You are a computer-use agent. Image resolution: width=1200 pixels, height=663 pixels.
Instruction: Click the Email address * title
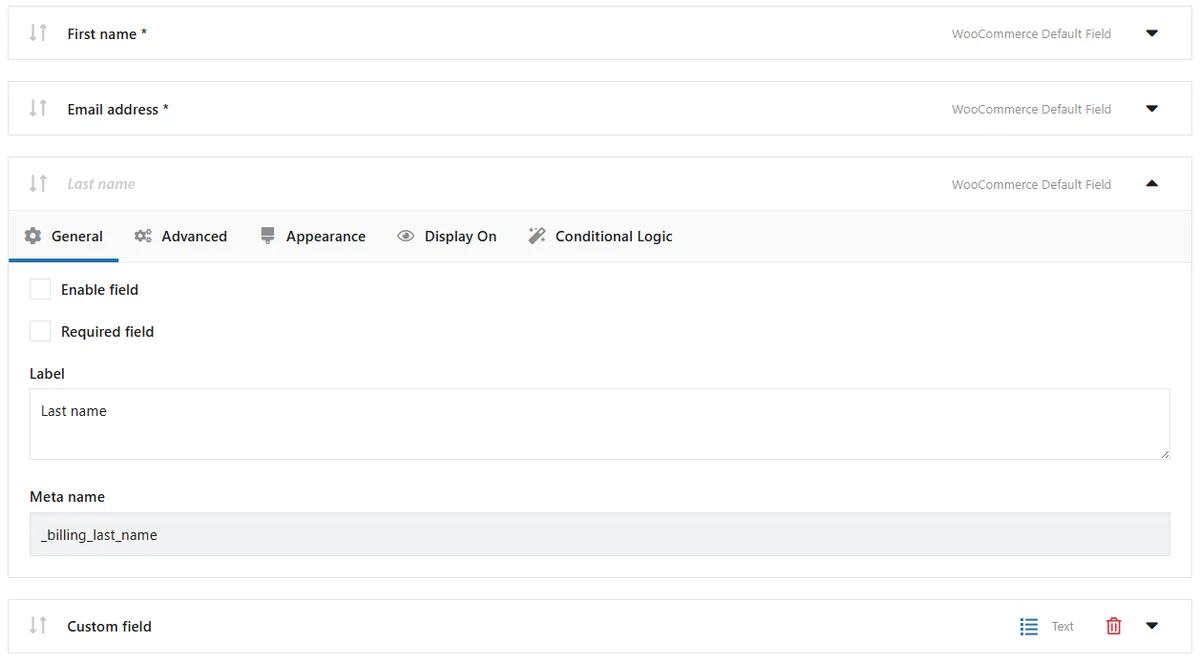click(118, 109)
